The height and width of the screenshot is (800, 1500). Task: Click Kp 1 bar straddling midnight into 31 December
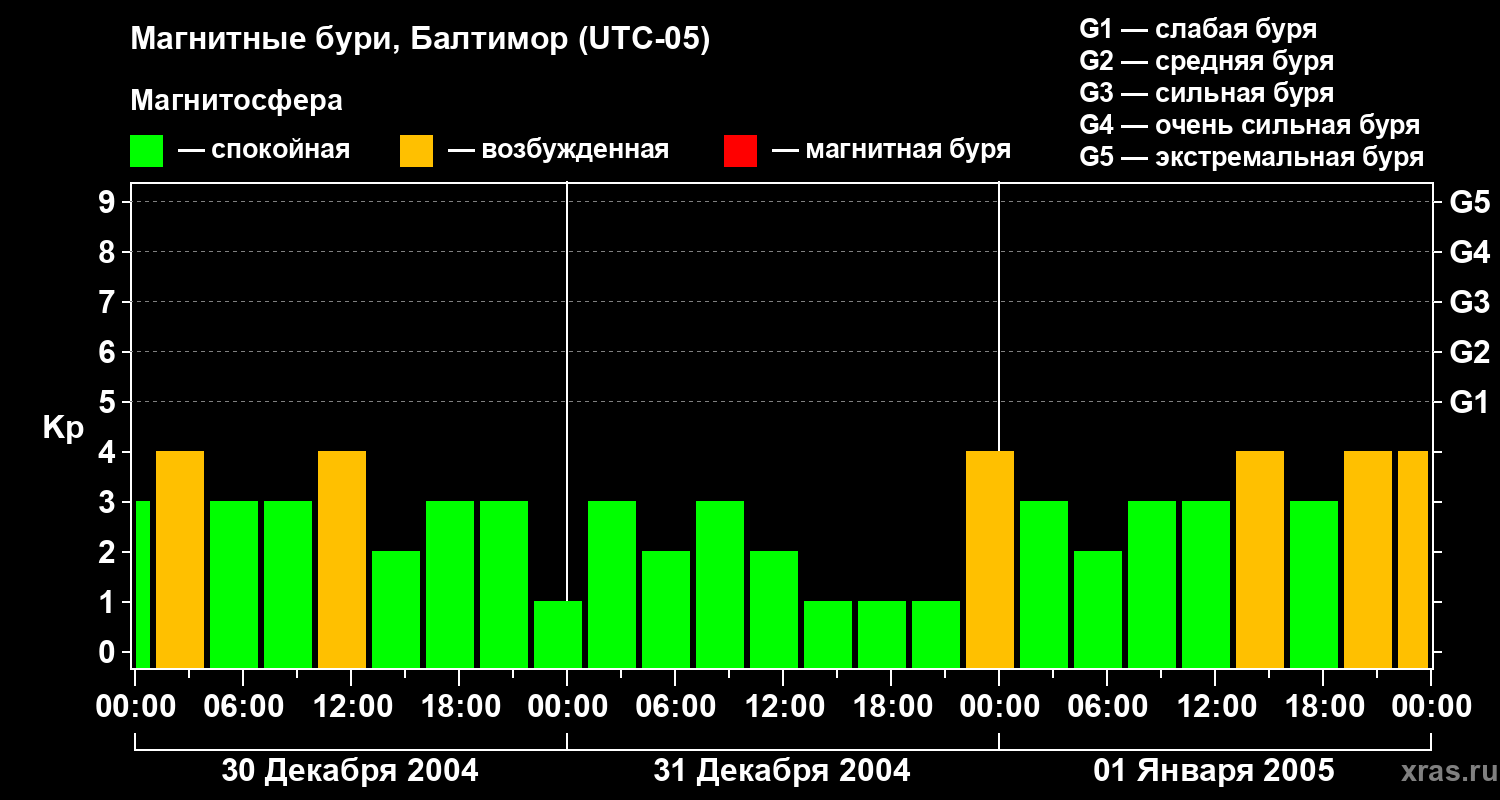click(558, 634)
